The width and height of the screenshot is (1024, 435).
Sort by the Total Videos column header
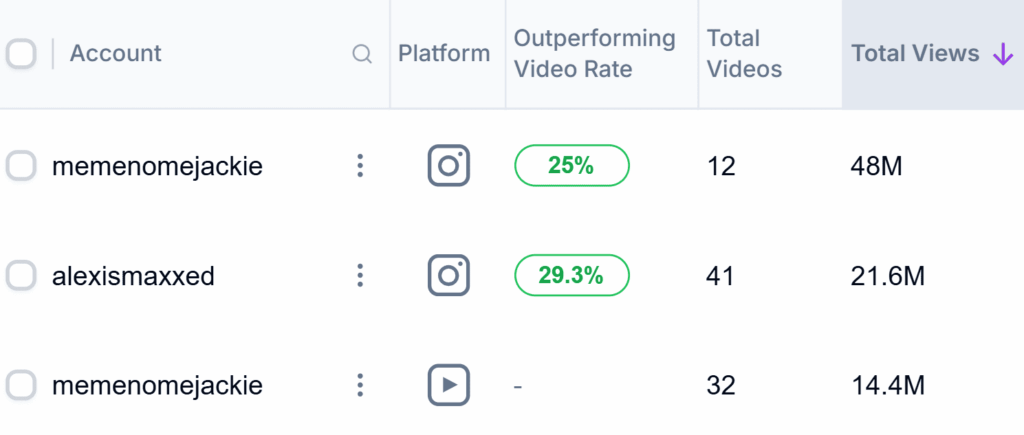coord(744,54)
